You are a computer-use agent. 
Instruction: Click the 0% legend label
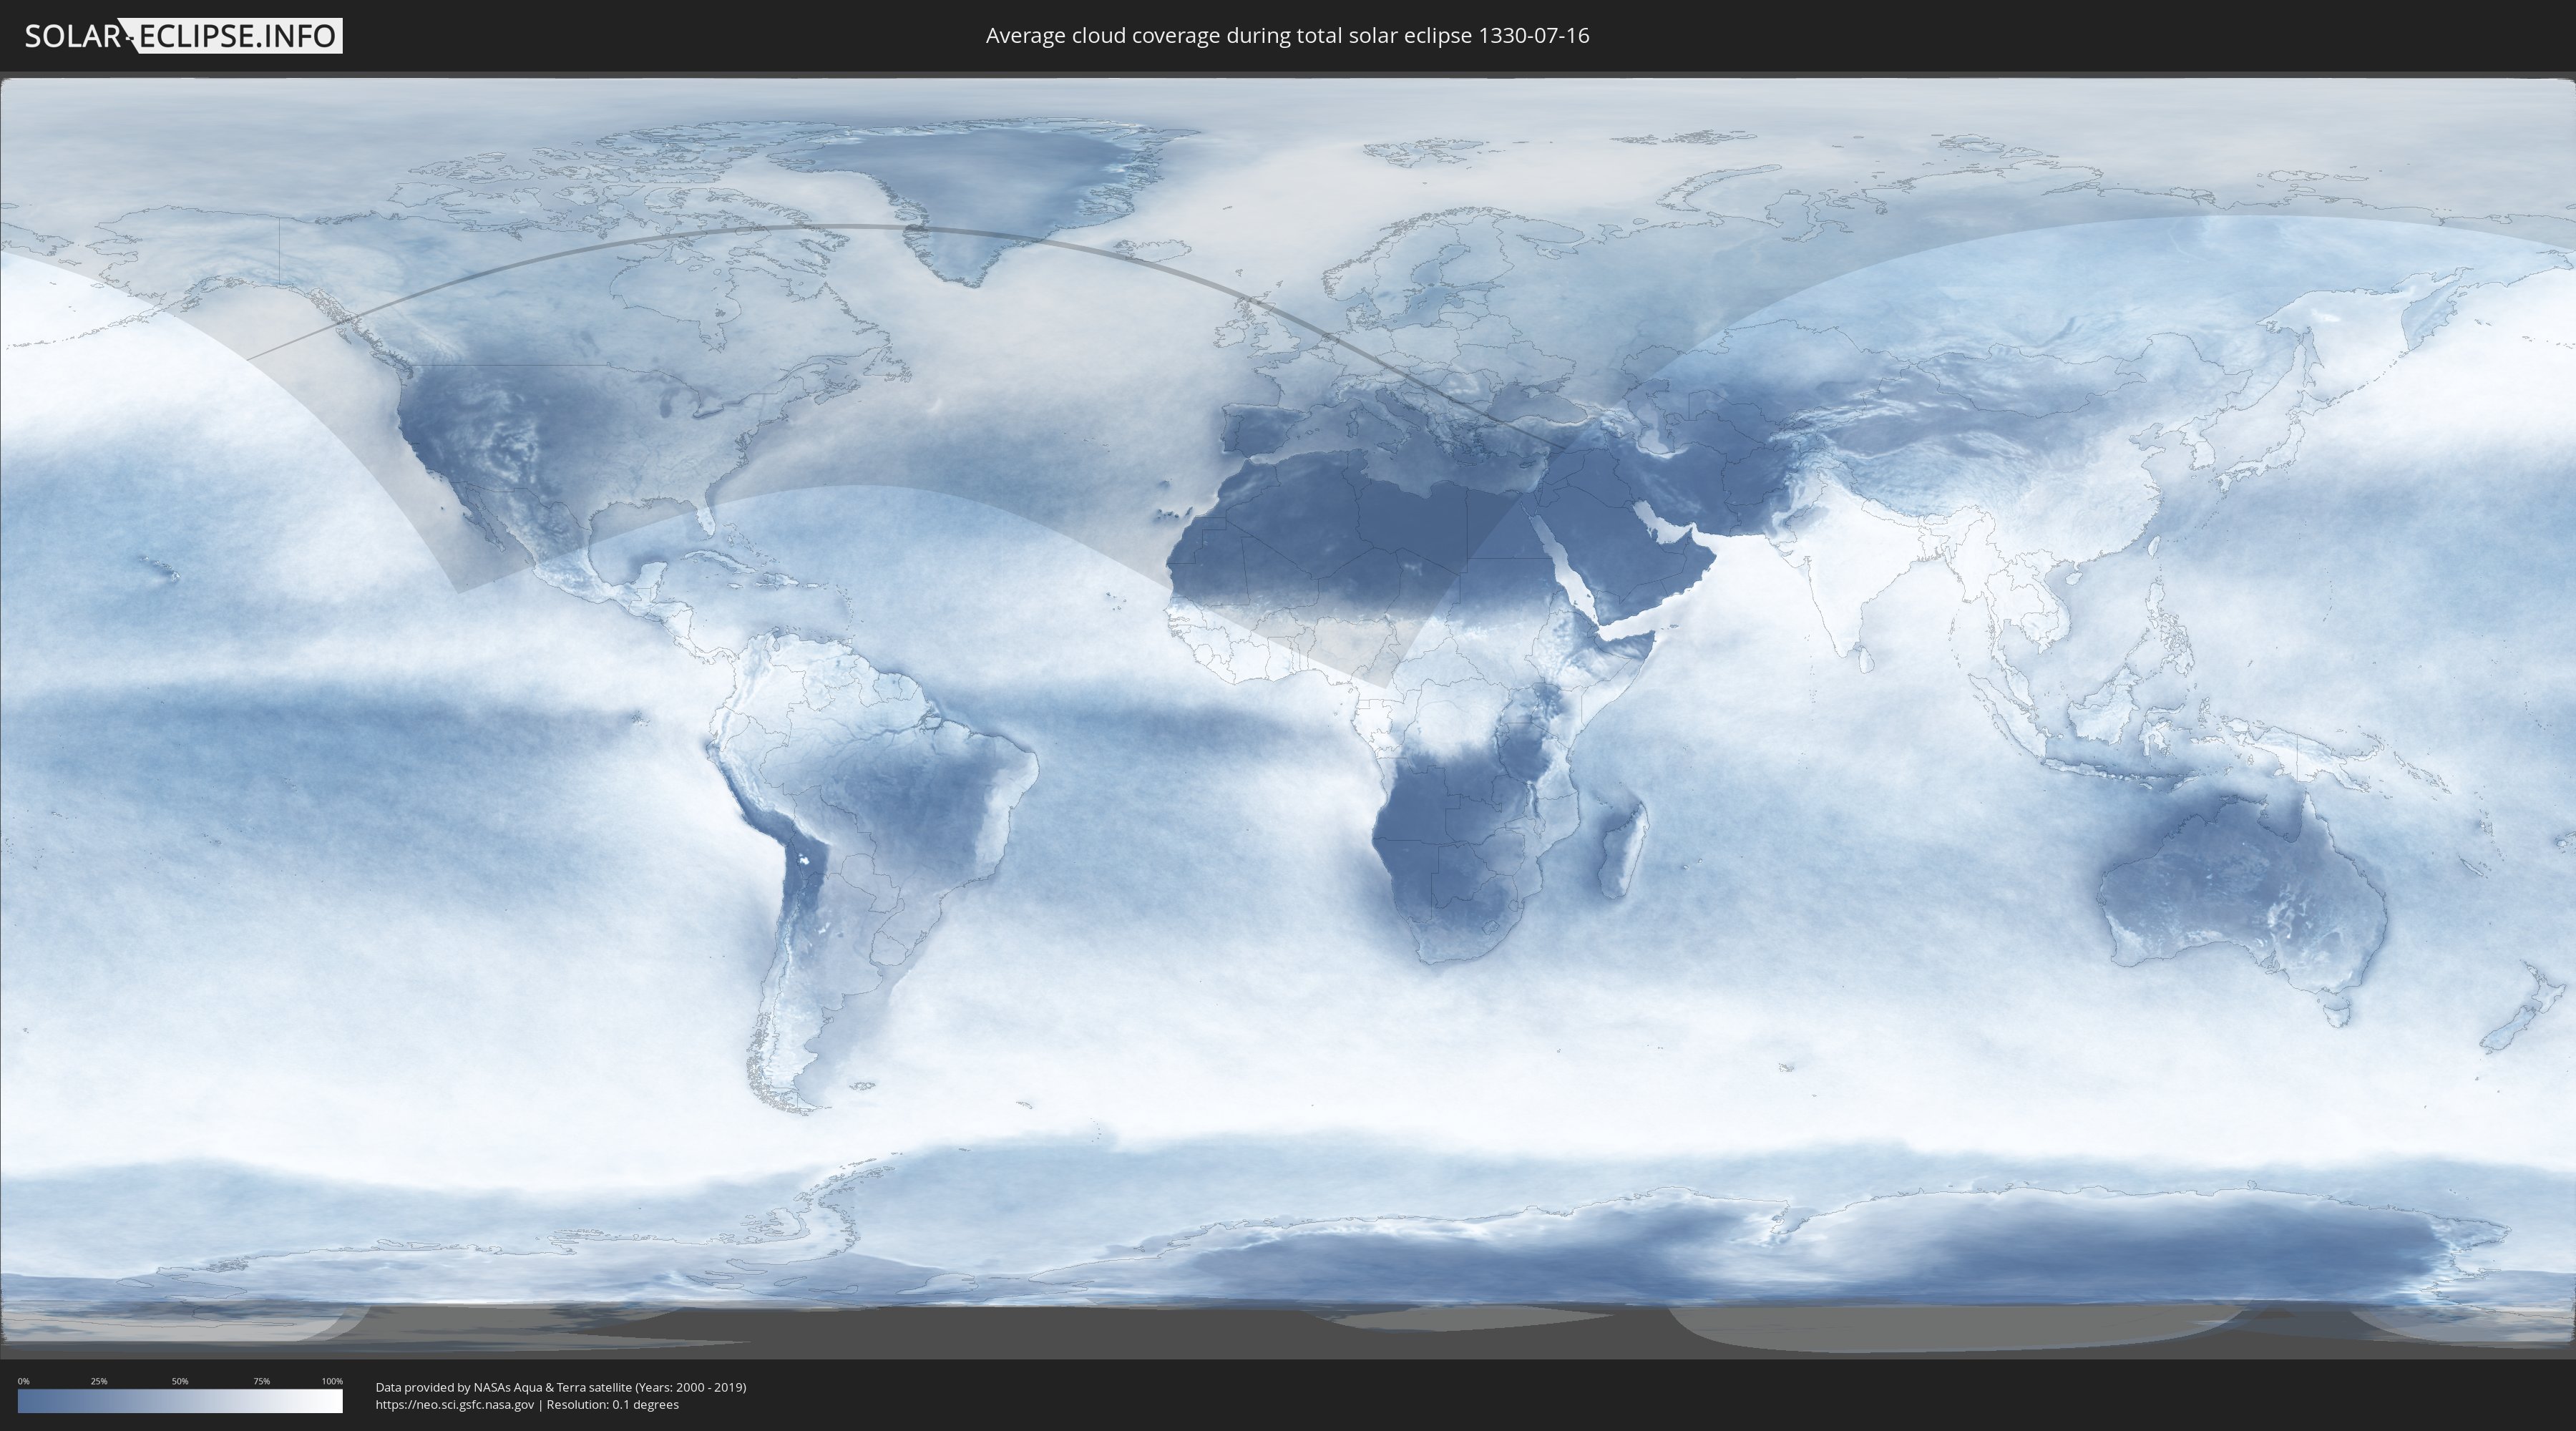(24, 1381)
